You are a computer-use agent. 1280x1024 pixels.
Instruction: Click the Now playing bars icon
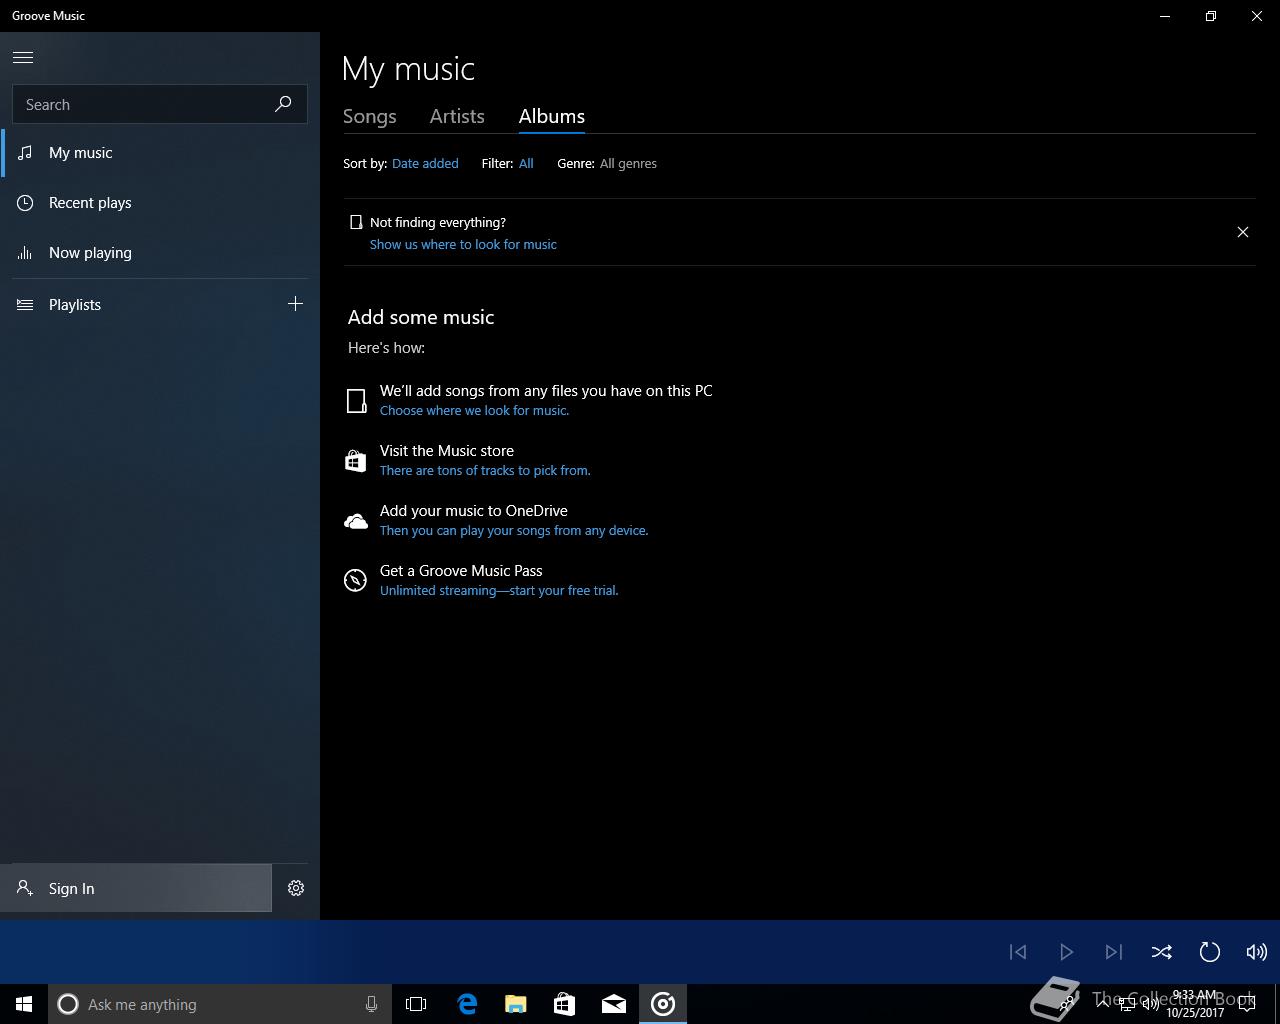[25, 253]
